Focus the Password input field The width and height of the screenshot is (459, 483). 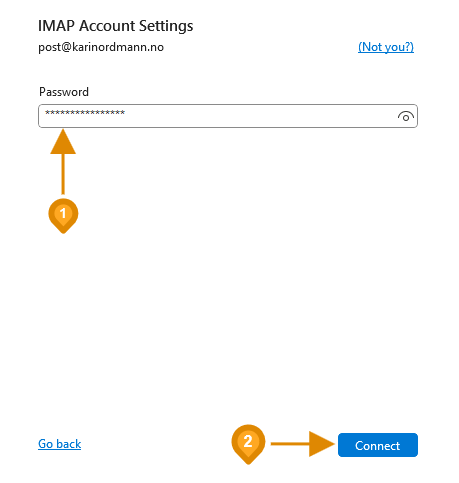(228, 116)
